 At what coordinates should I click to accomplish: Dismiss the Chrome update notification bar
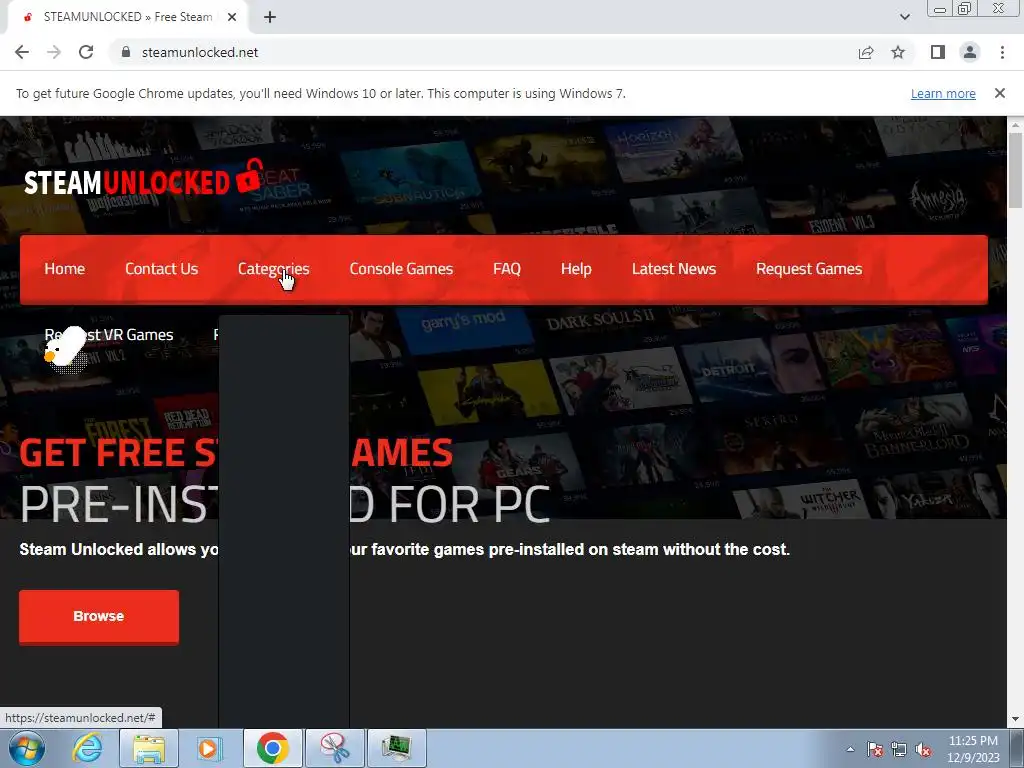pos(999,93)
